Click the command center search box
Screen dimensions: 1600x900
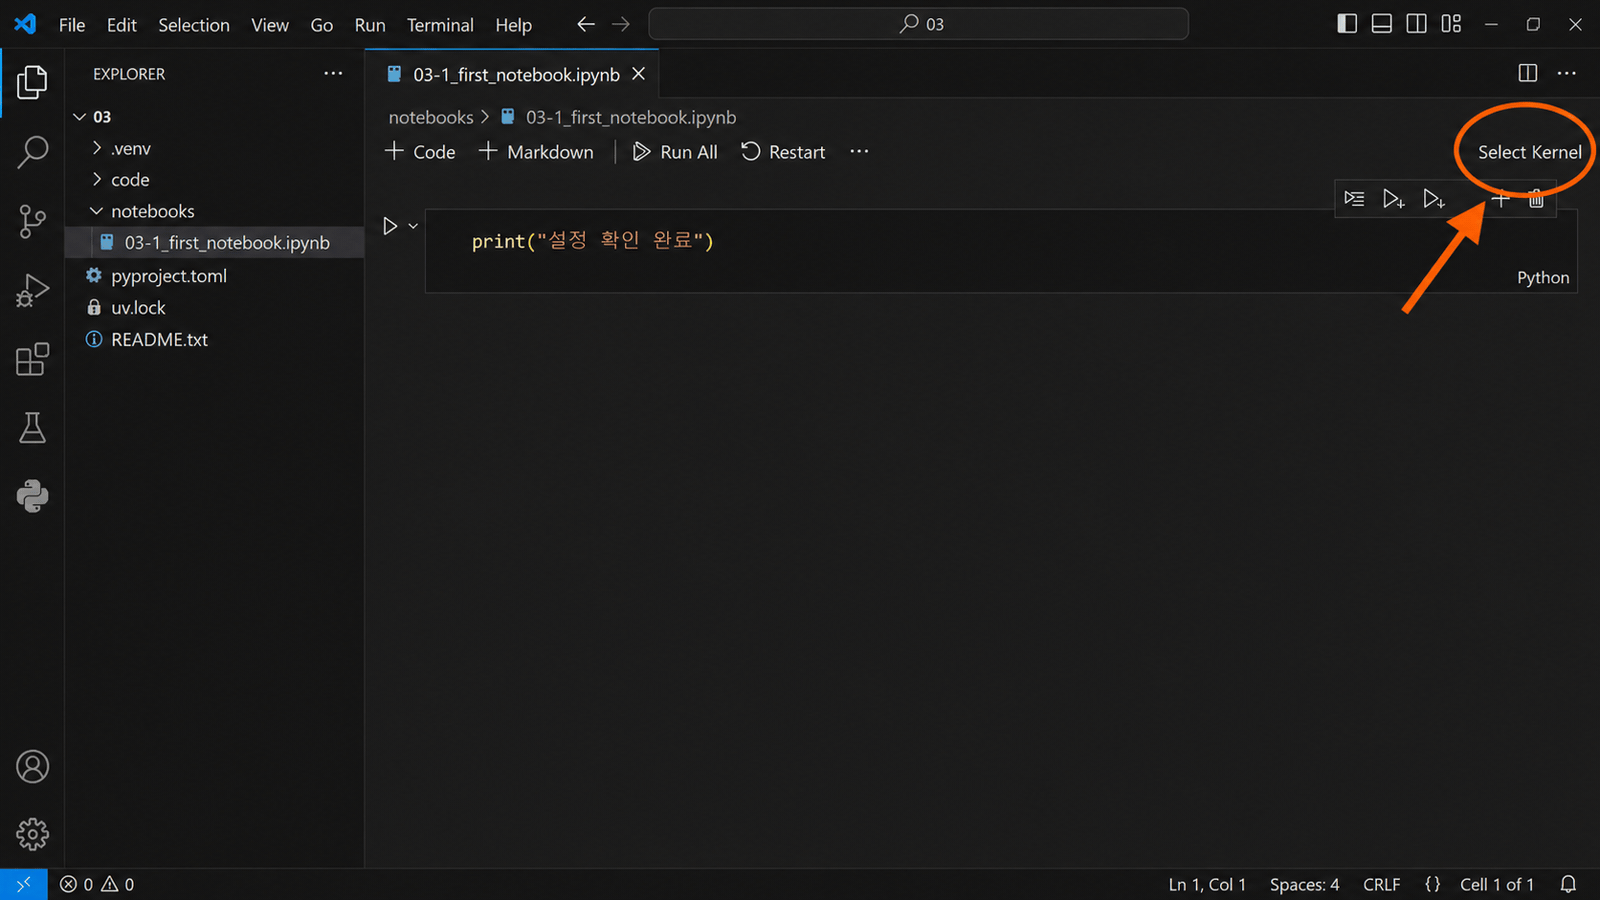click(x=919, y=24)
